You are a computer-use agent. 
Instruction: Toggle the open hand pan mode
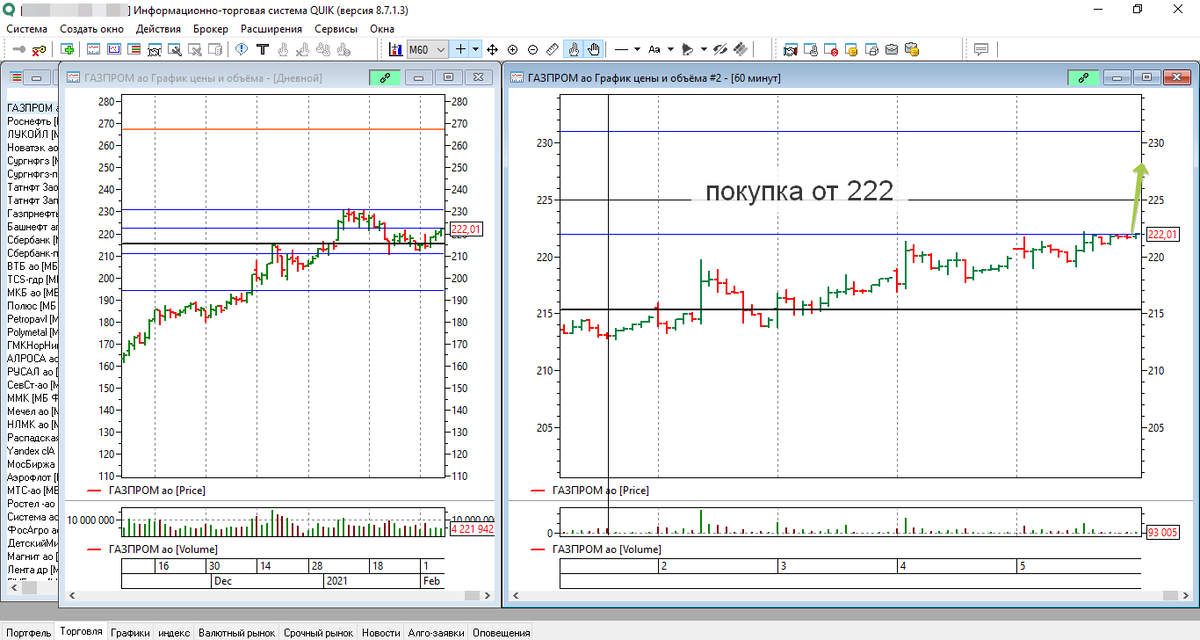coord(594,49)
